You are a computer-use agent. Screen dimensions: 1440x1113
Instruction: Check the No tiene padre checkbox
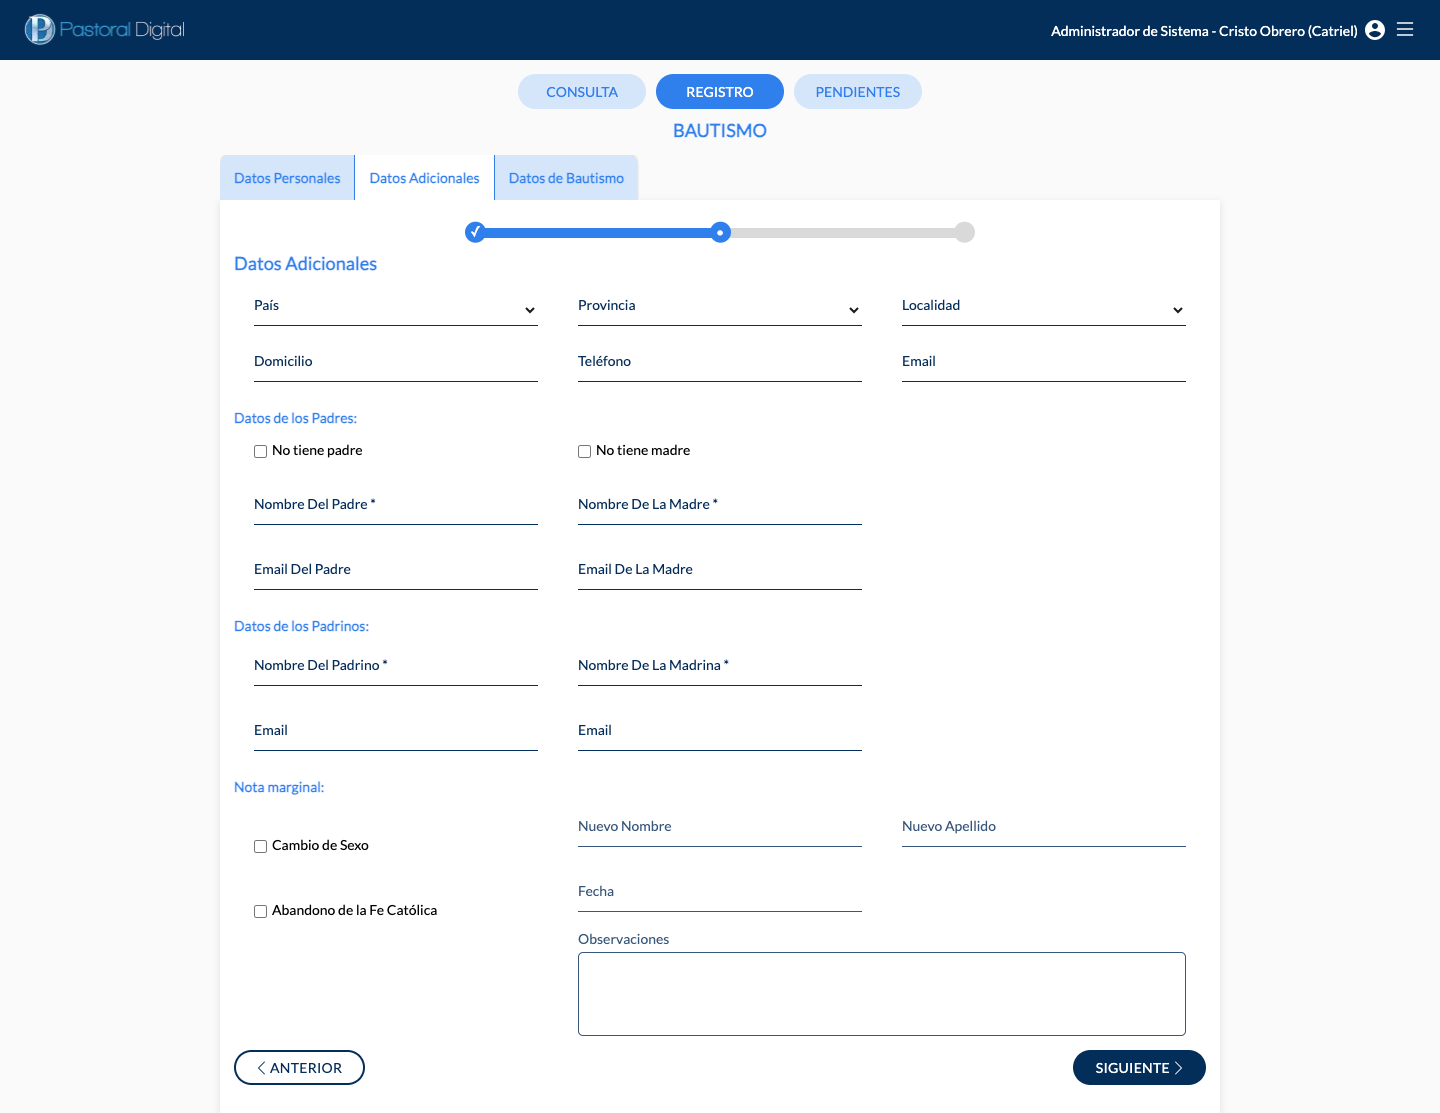260,451
